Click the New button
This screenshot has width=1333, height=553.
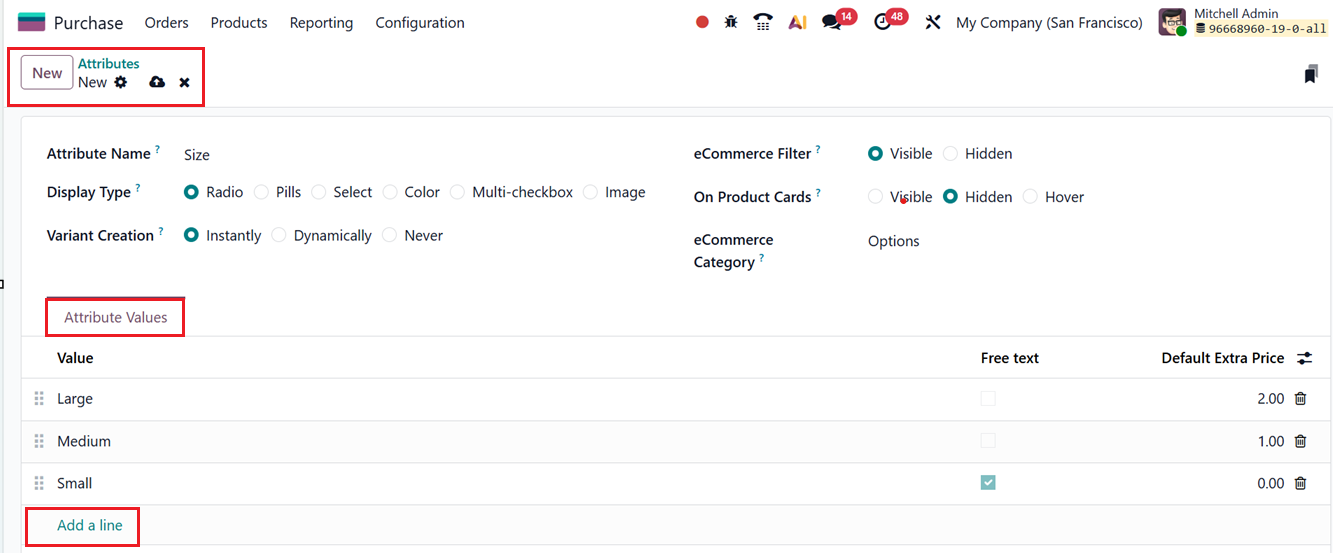tap(47, 73)
